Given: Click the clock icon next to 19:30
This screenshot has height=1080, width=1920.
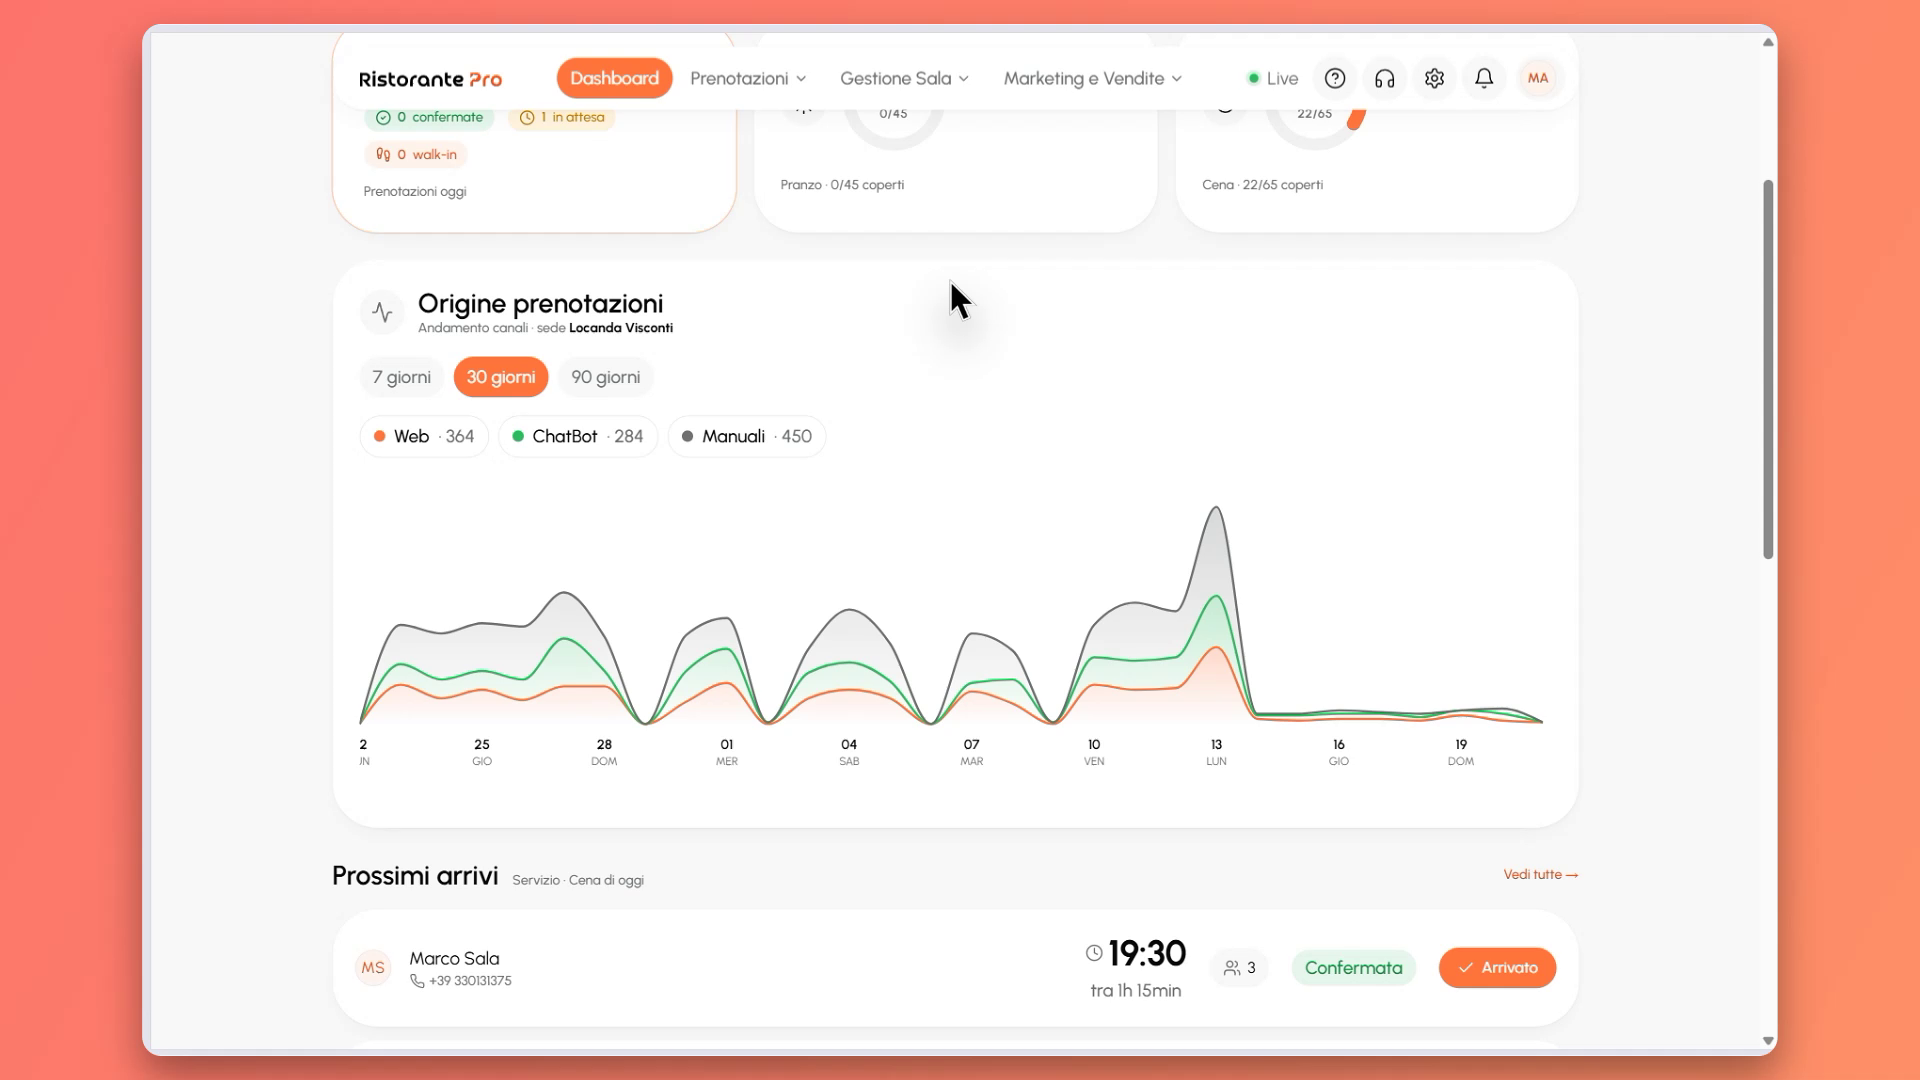Looking at the screenshot, I should 1094,953.
